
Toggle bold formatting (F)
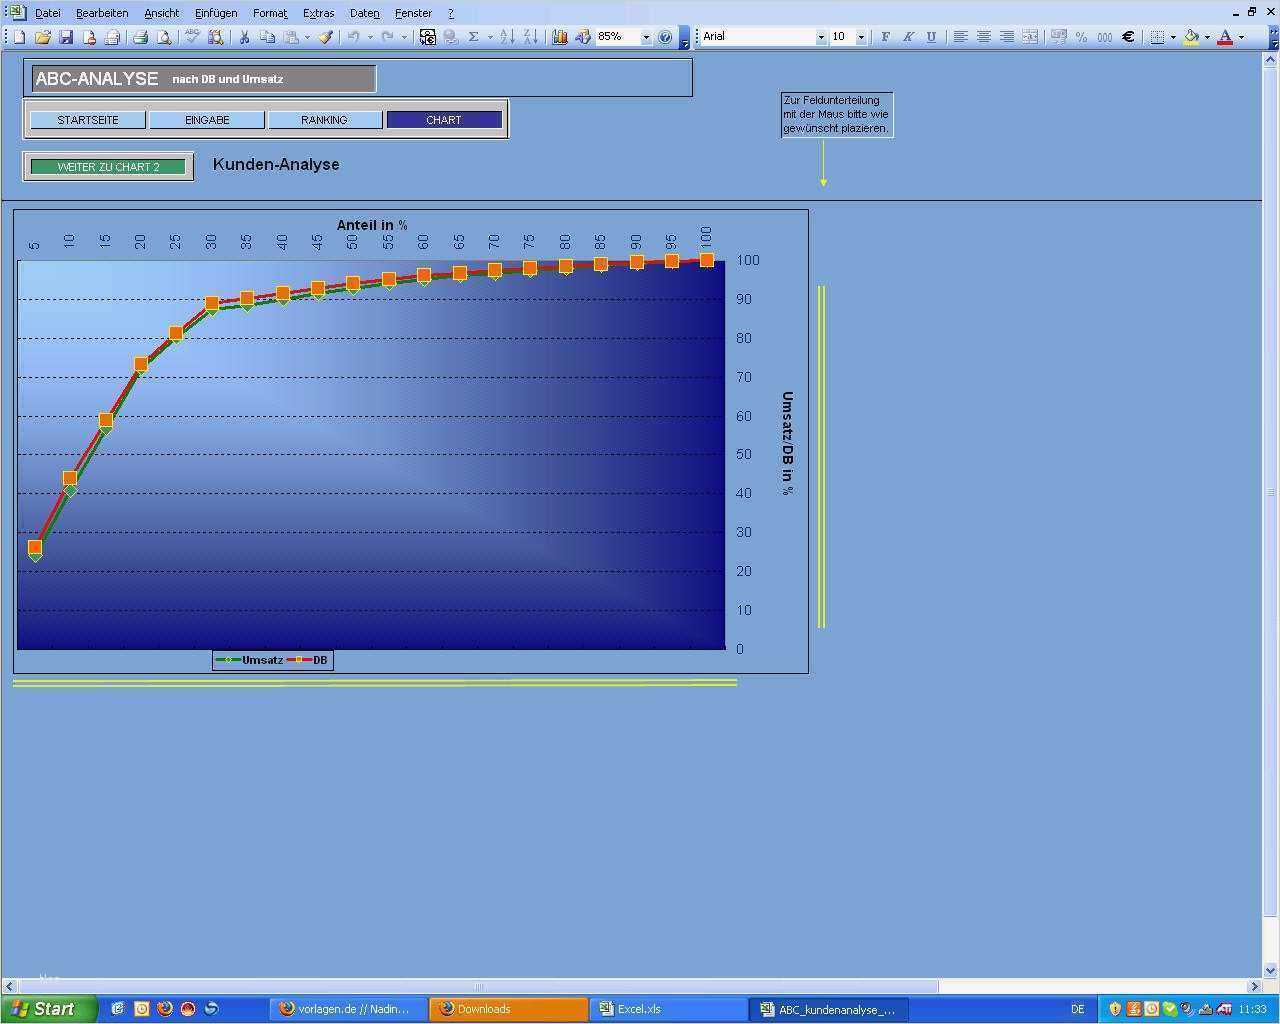tap(885, 37)
